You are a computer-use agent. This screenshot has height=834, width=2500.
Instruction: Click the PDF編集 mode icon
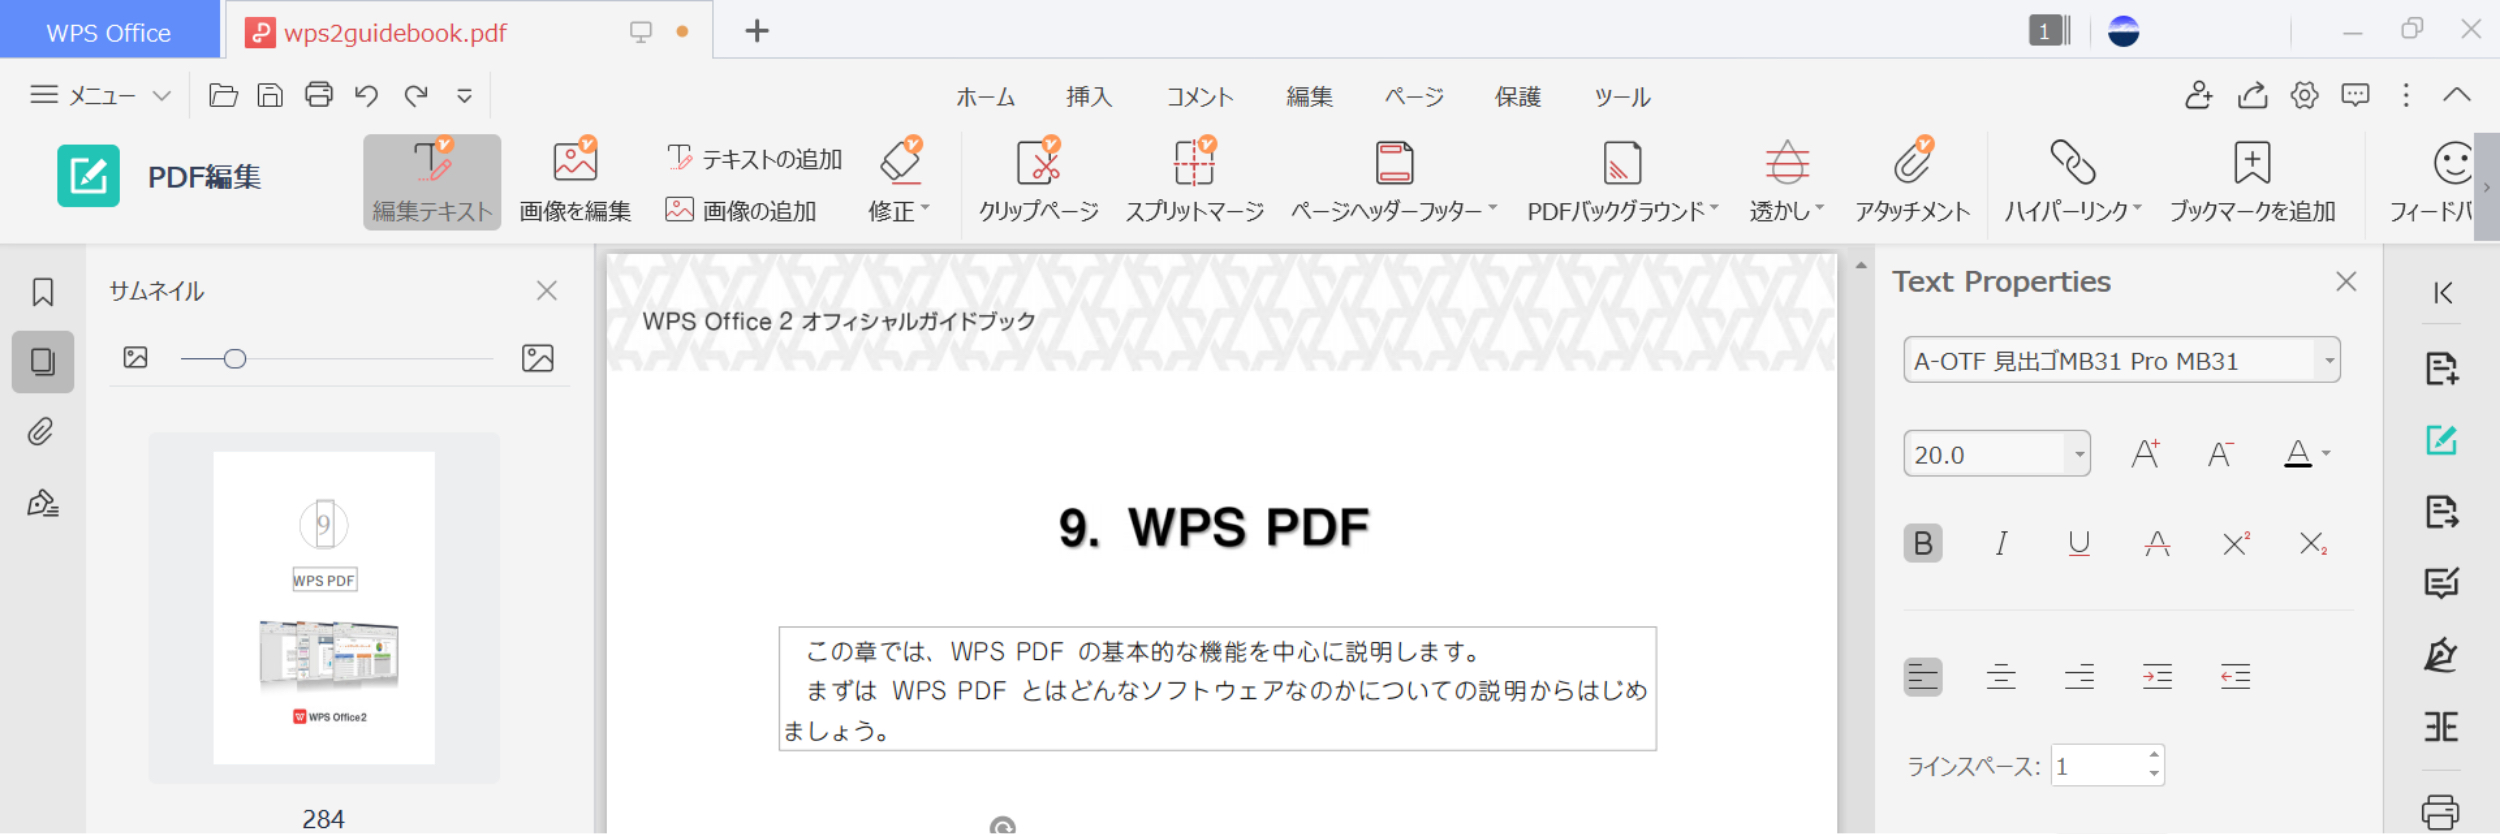88,176
